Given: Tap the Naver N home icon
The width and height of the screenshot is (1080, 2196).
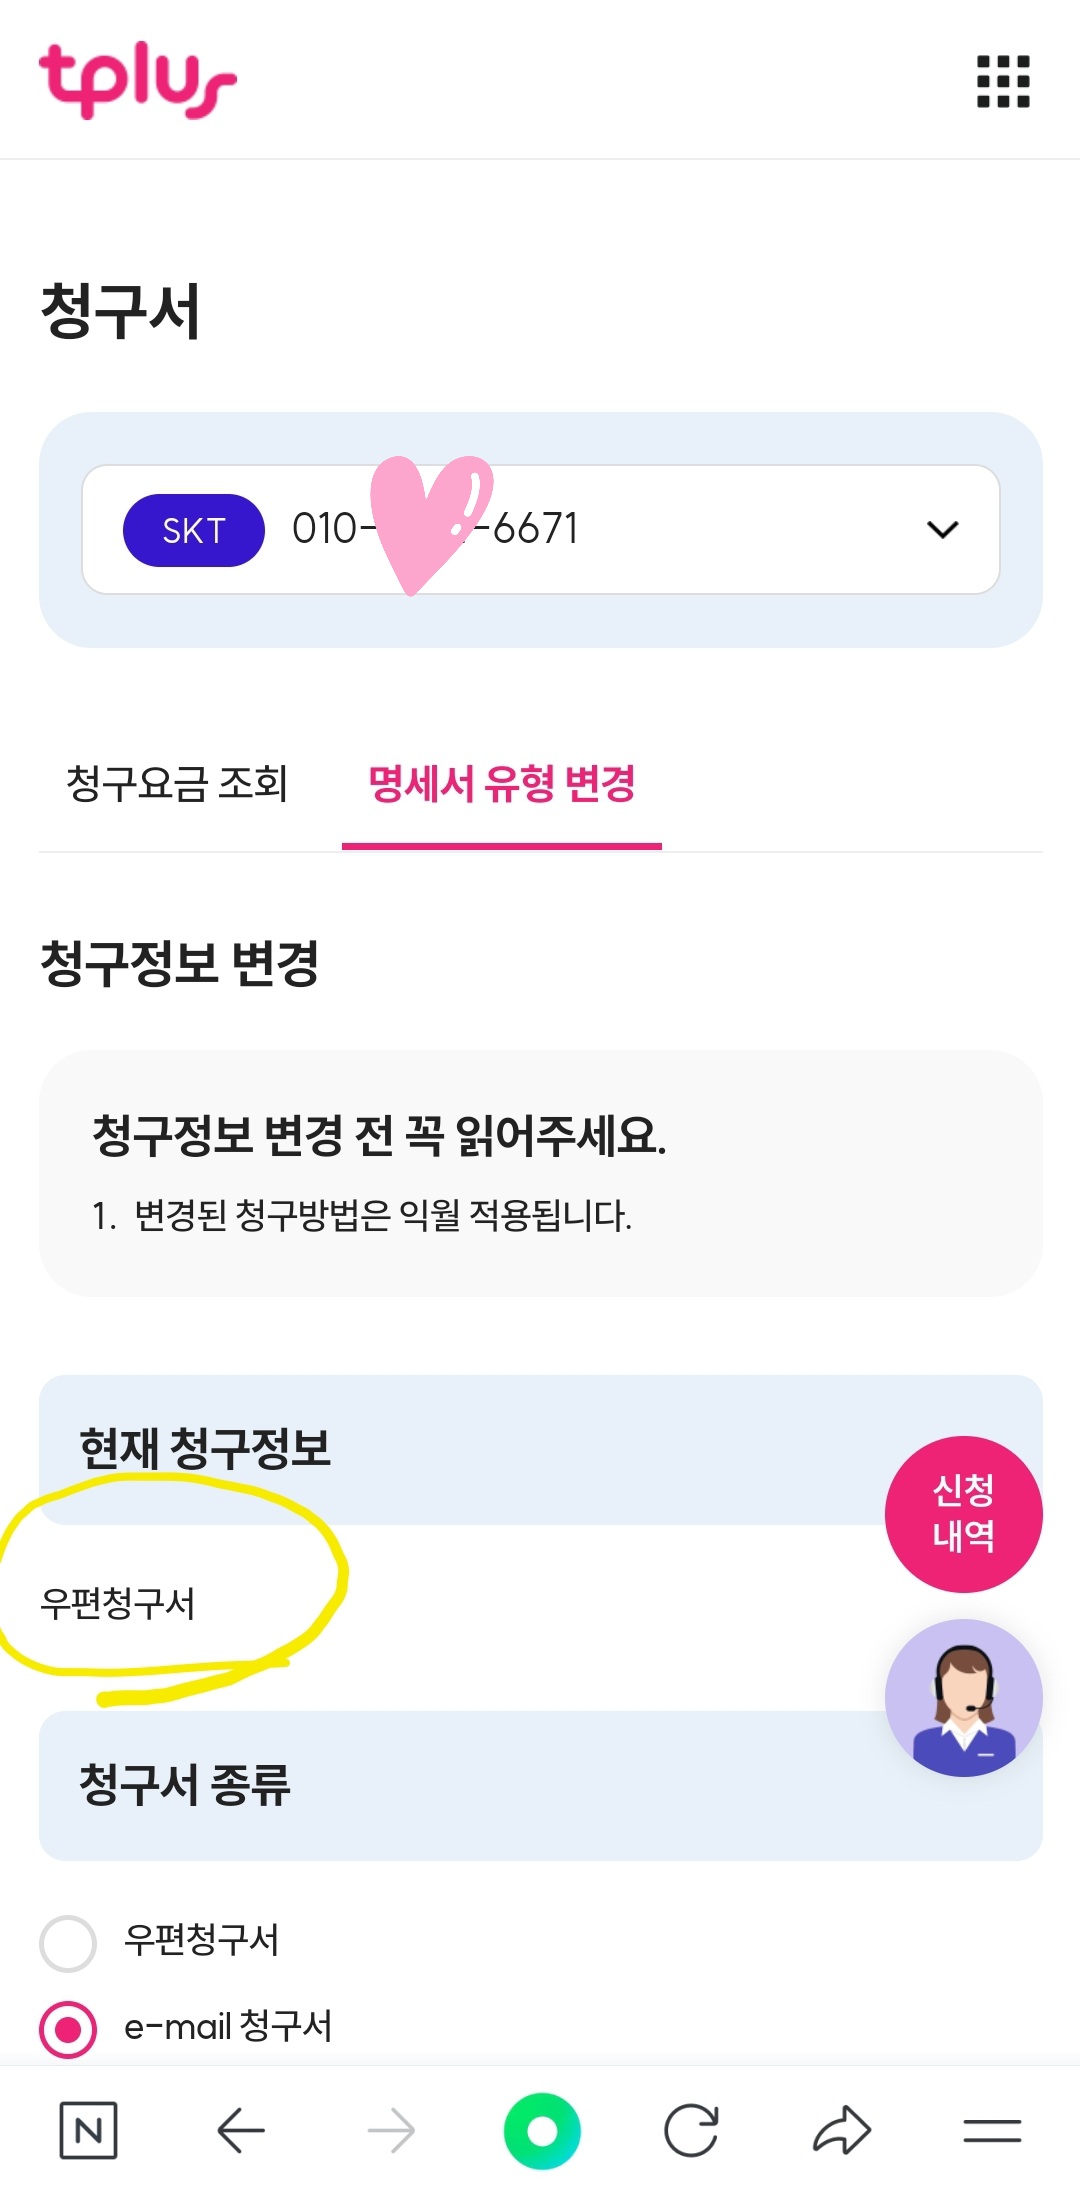Looking at the screenshot, I should click(x=88, y=2131).
